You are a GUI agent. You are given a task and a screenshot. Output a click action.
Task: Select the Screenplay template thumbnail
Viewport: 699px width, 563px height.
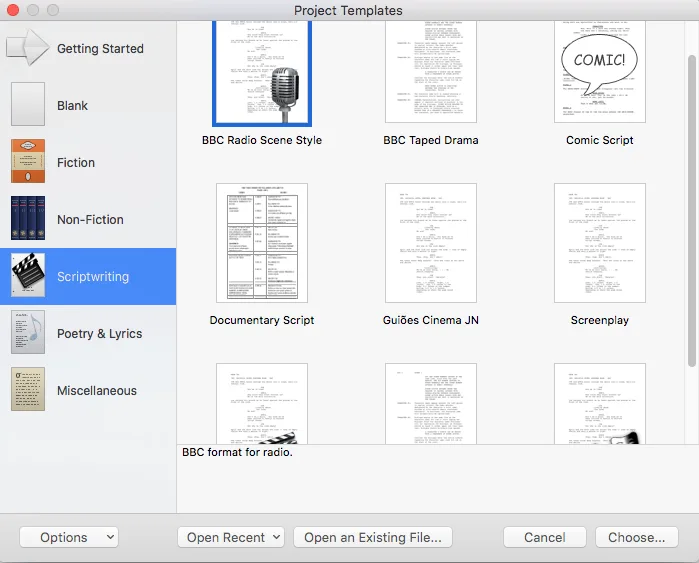coord(600,243)
